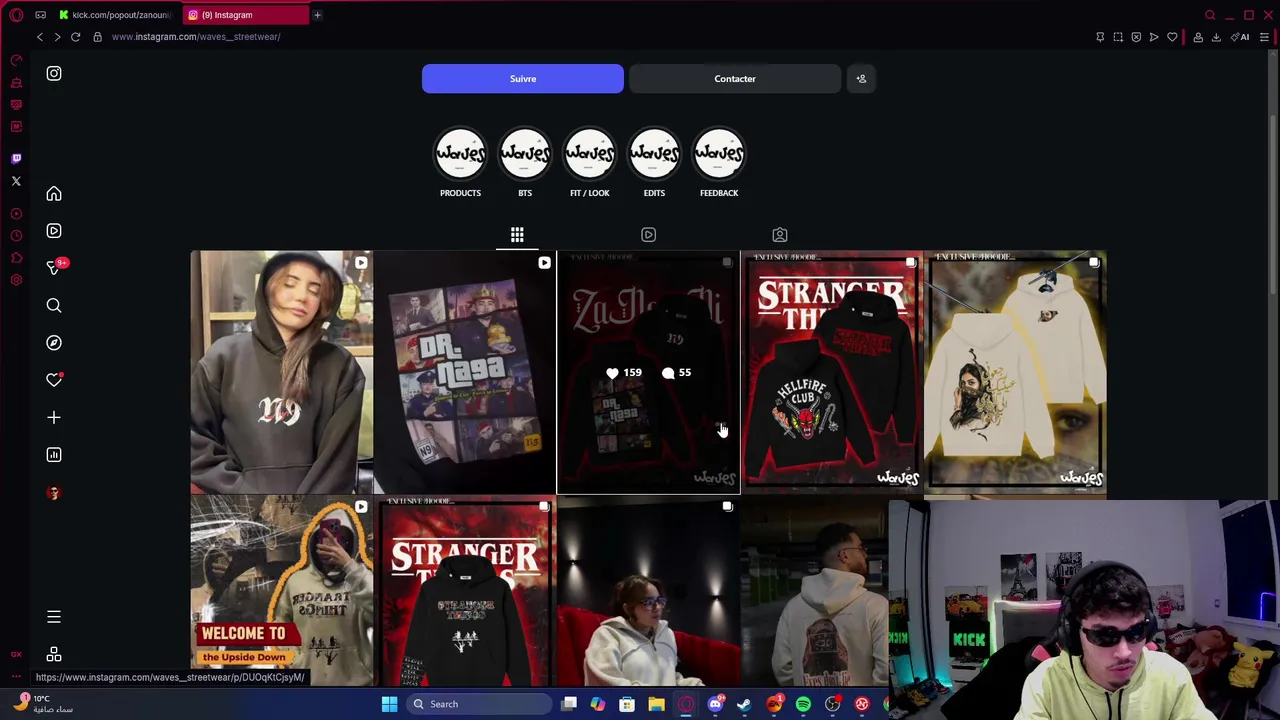The width and height of the screenshot is (1280, 720).
Task: Open X (Twitter) in the Opera sidebar
Action: point(16,181)
